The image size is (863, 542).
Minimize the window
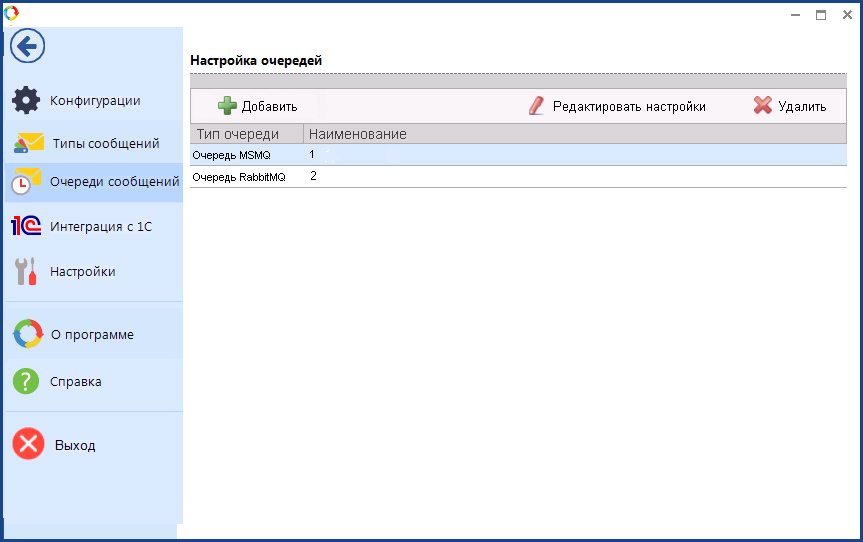[x=795, y=15]
